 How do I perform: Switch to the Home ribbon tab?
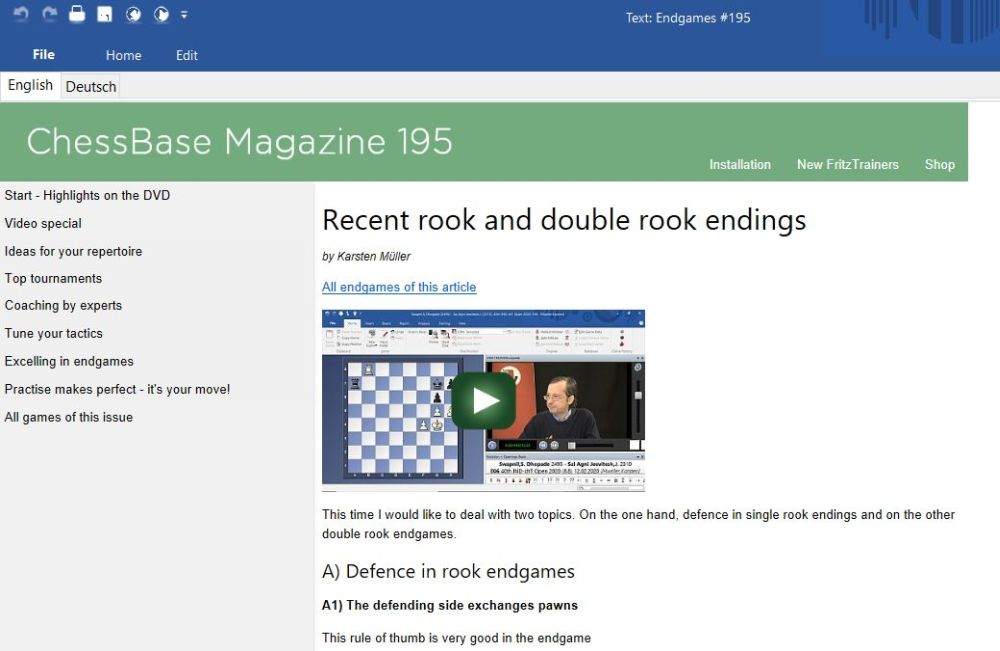point(123,55)
